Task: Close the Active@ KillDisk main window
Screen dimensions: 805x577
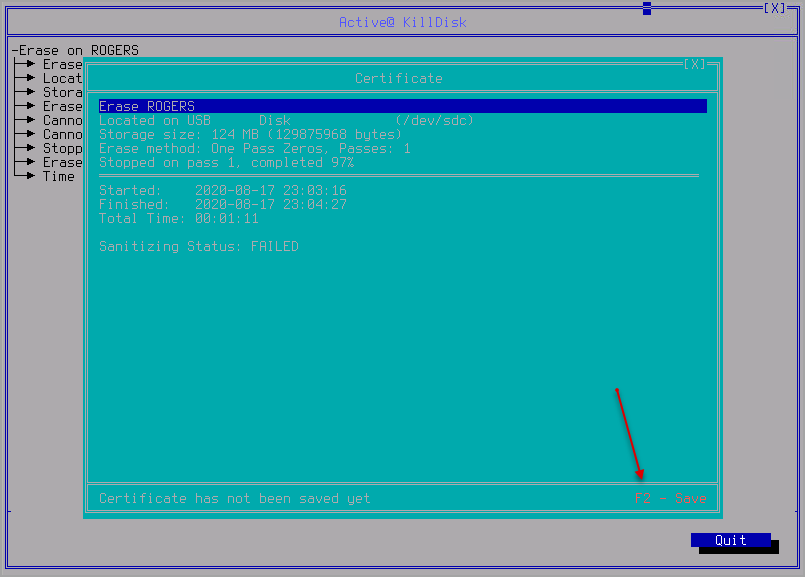Action: pyautogui.click(x=775, y=8)
